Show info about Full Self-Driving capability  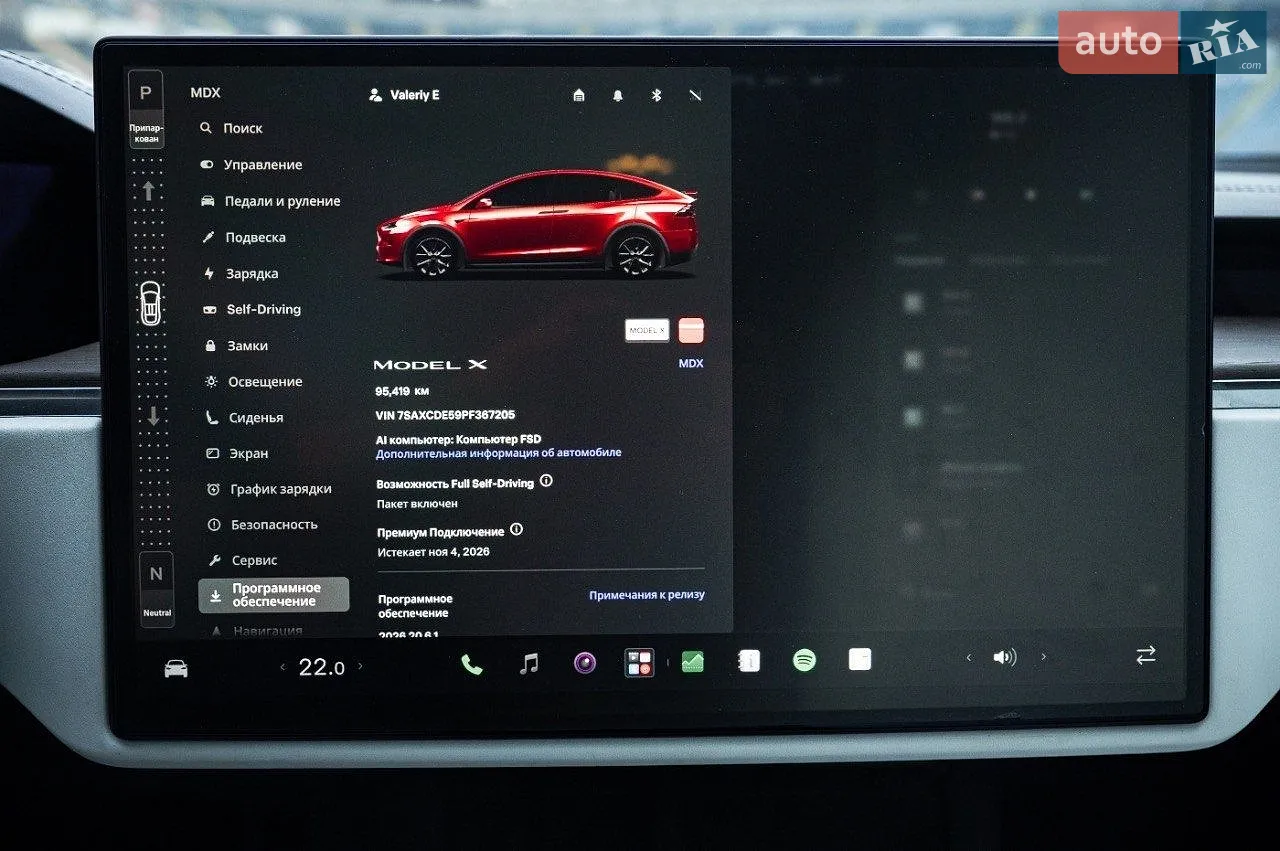pos(546,480)
